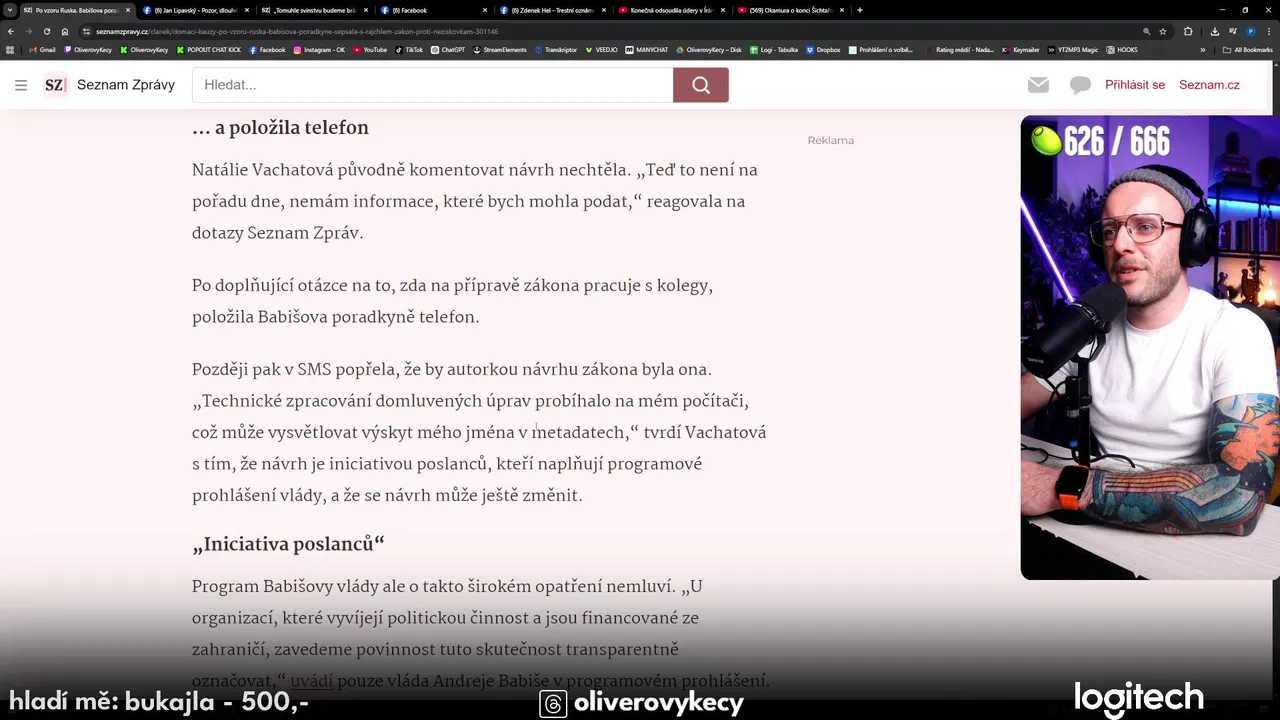Open POPOUT CHAT KICK bookmark

[209, 49]
